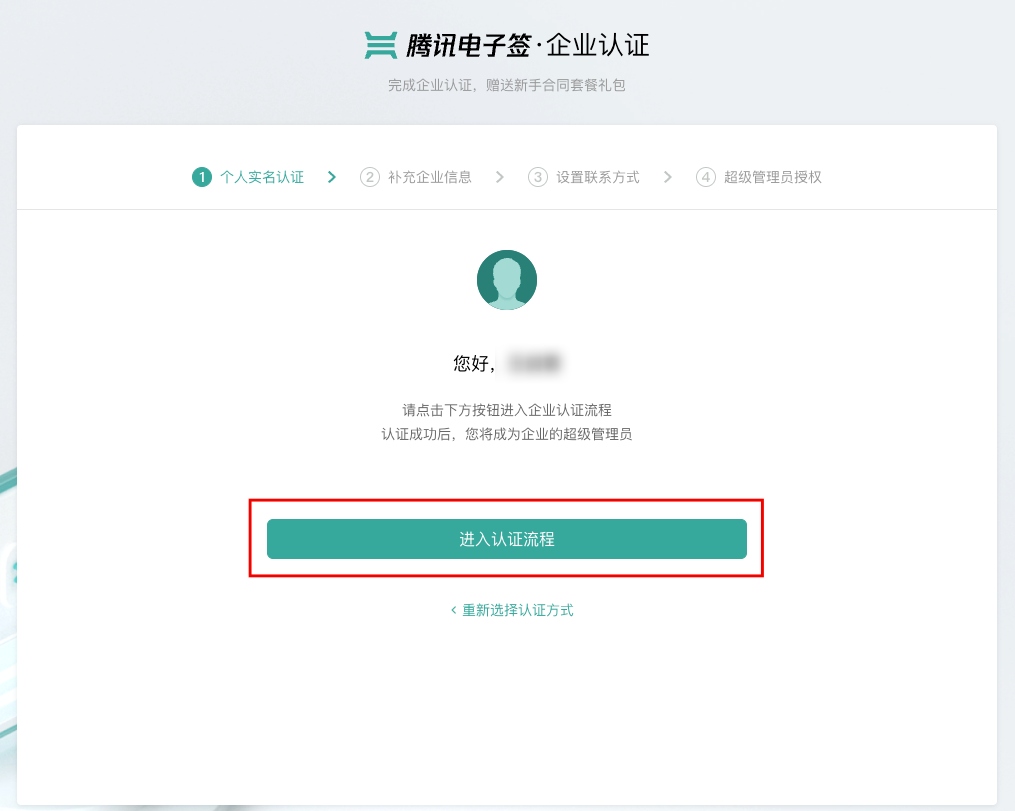1015x811 pixels.
Task: Select the step 4 numbered circle
Action: tap(706, 177)
